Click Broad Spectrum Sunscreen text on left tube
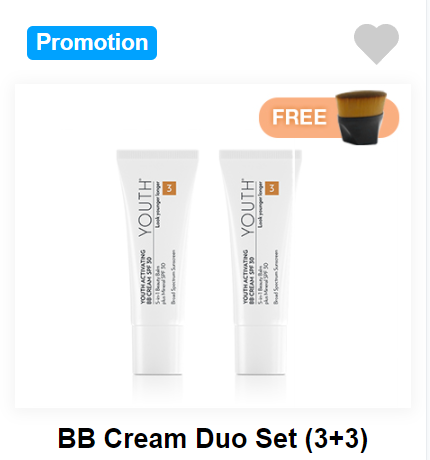Viewport: 430px width, 460px height. click(173, 277)
